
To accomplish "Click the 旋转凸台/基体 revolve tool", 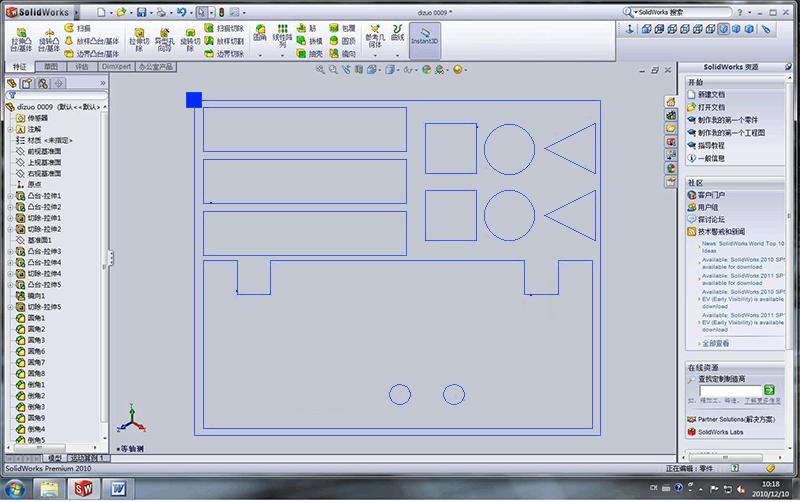I will pos(48,40).
